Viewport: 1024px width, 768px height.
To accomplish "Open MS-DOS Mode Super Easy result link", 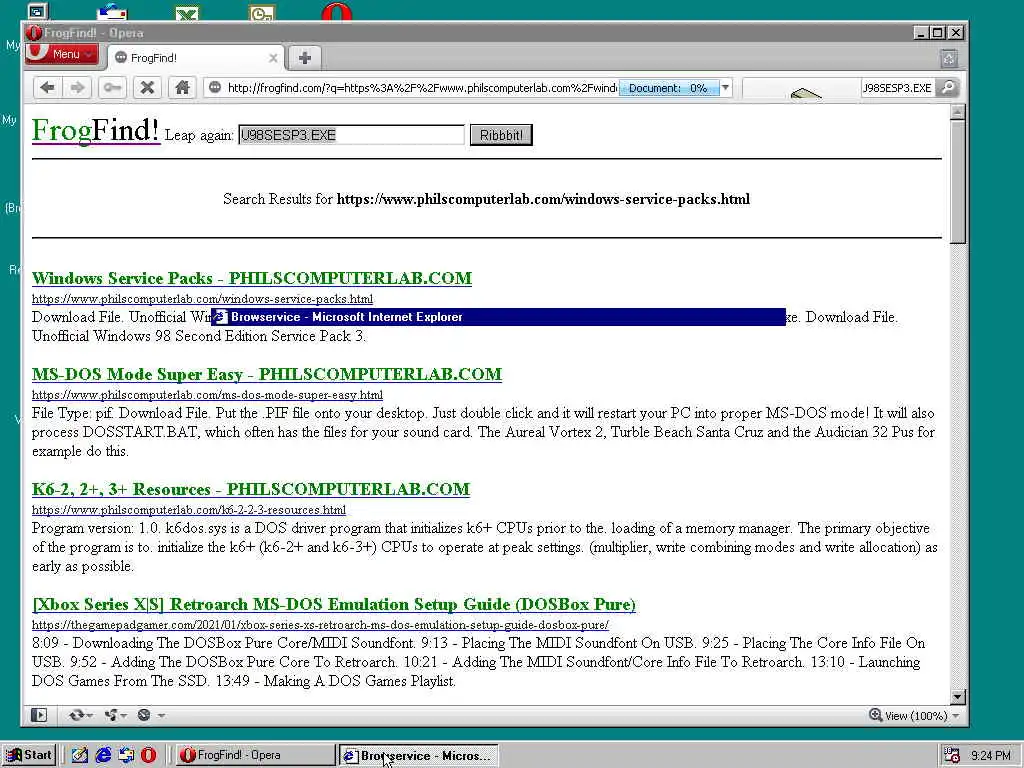I will [266, 374].
